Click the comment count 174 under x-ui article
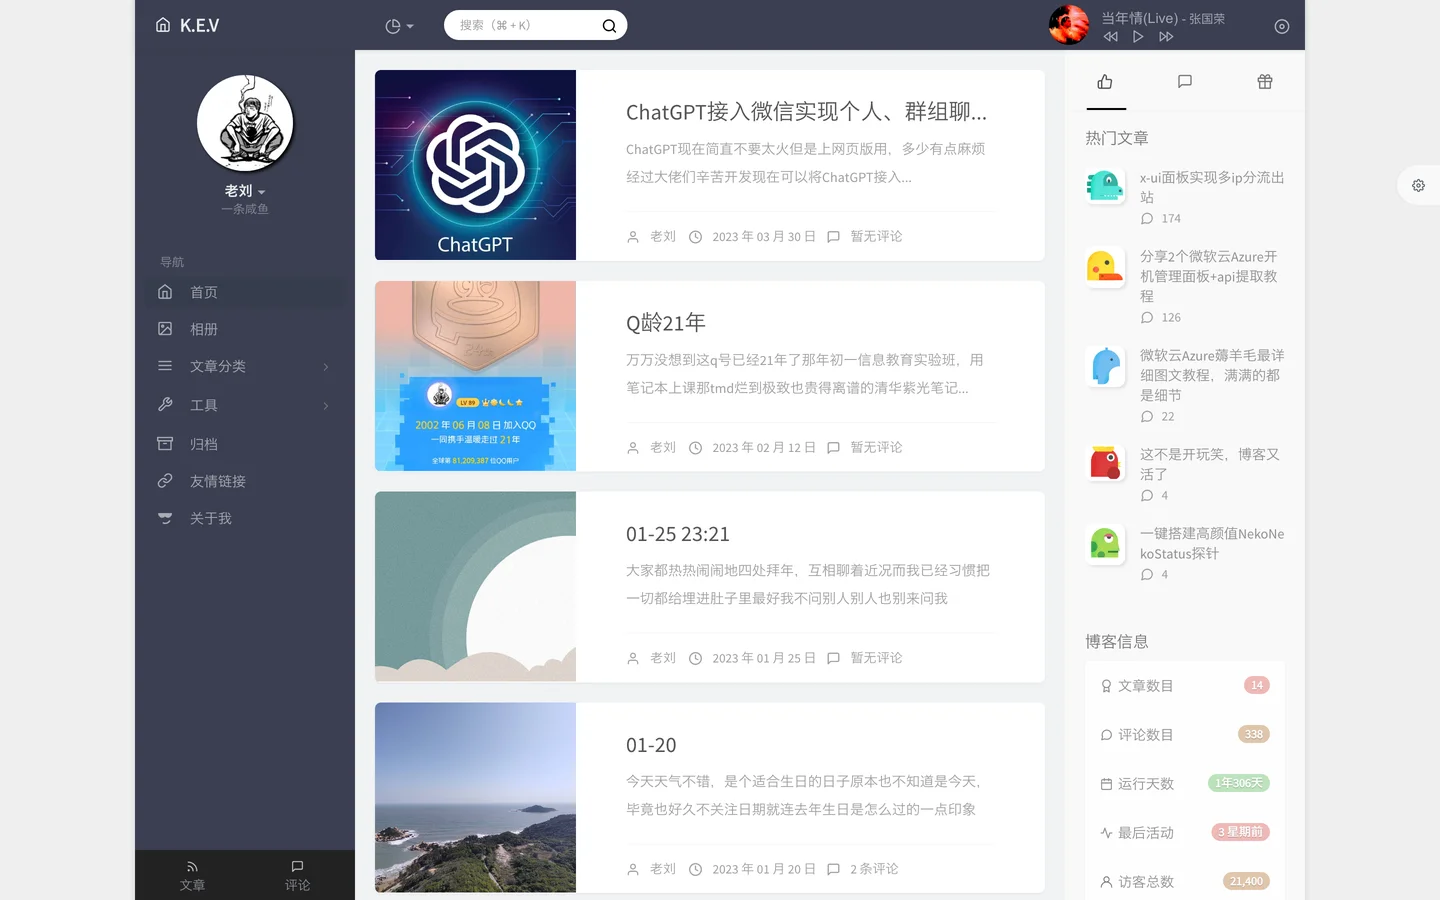 click(x=1171, y=219)
